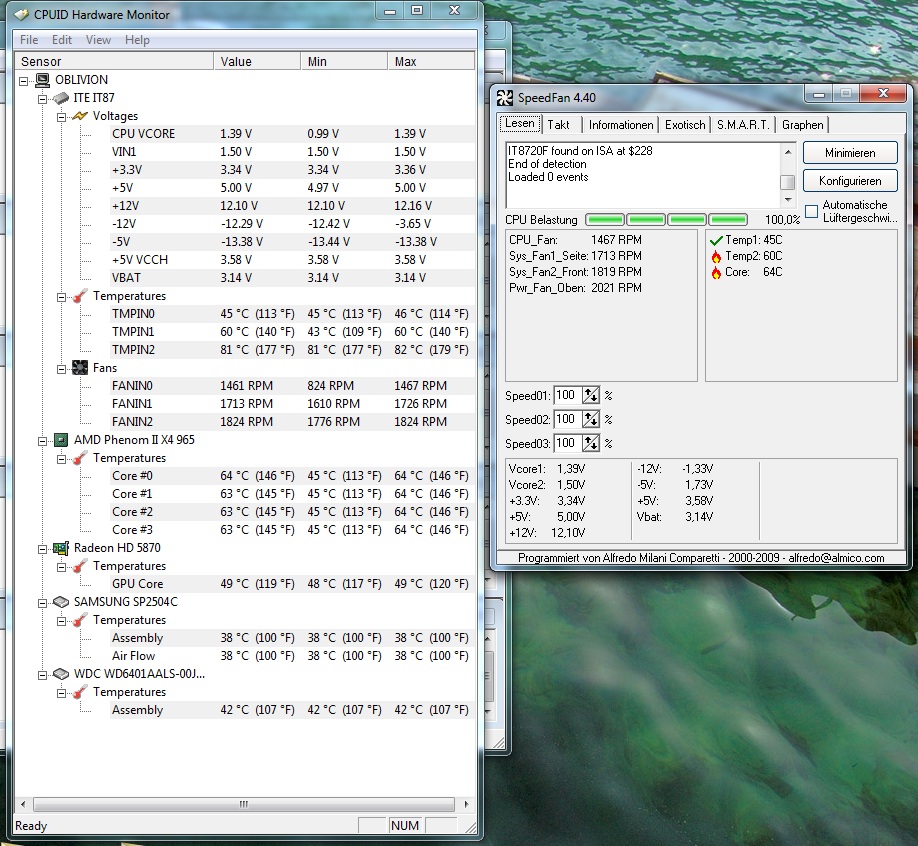Open the View menu
Viewport: 918px width, 846px height.
coord(98,40)
